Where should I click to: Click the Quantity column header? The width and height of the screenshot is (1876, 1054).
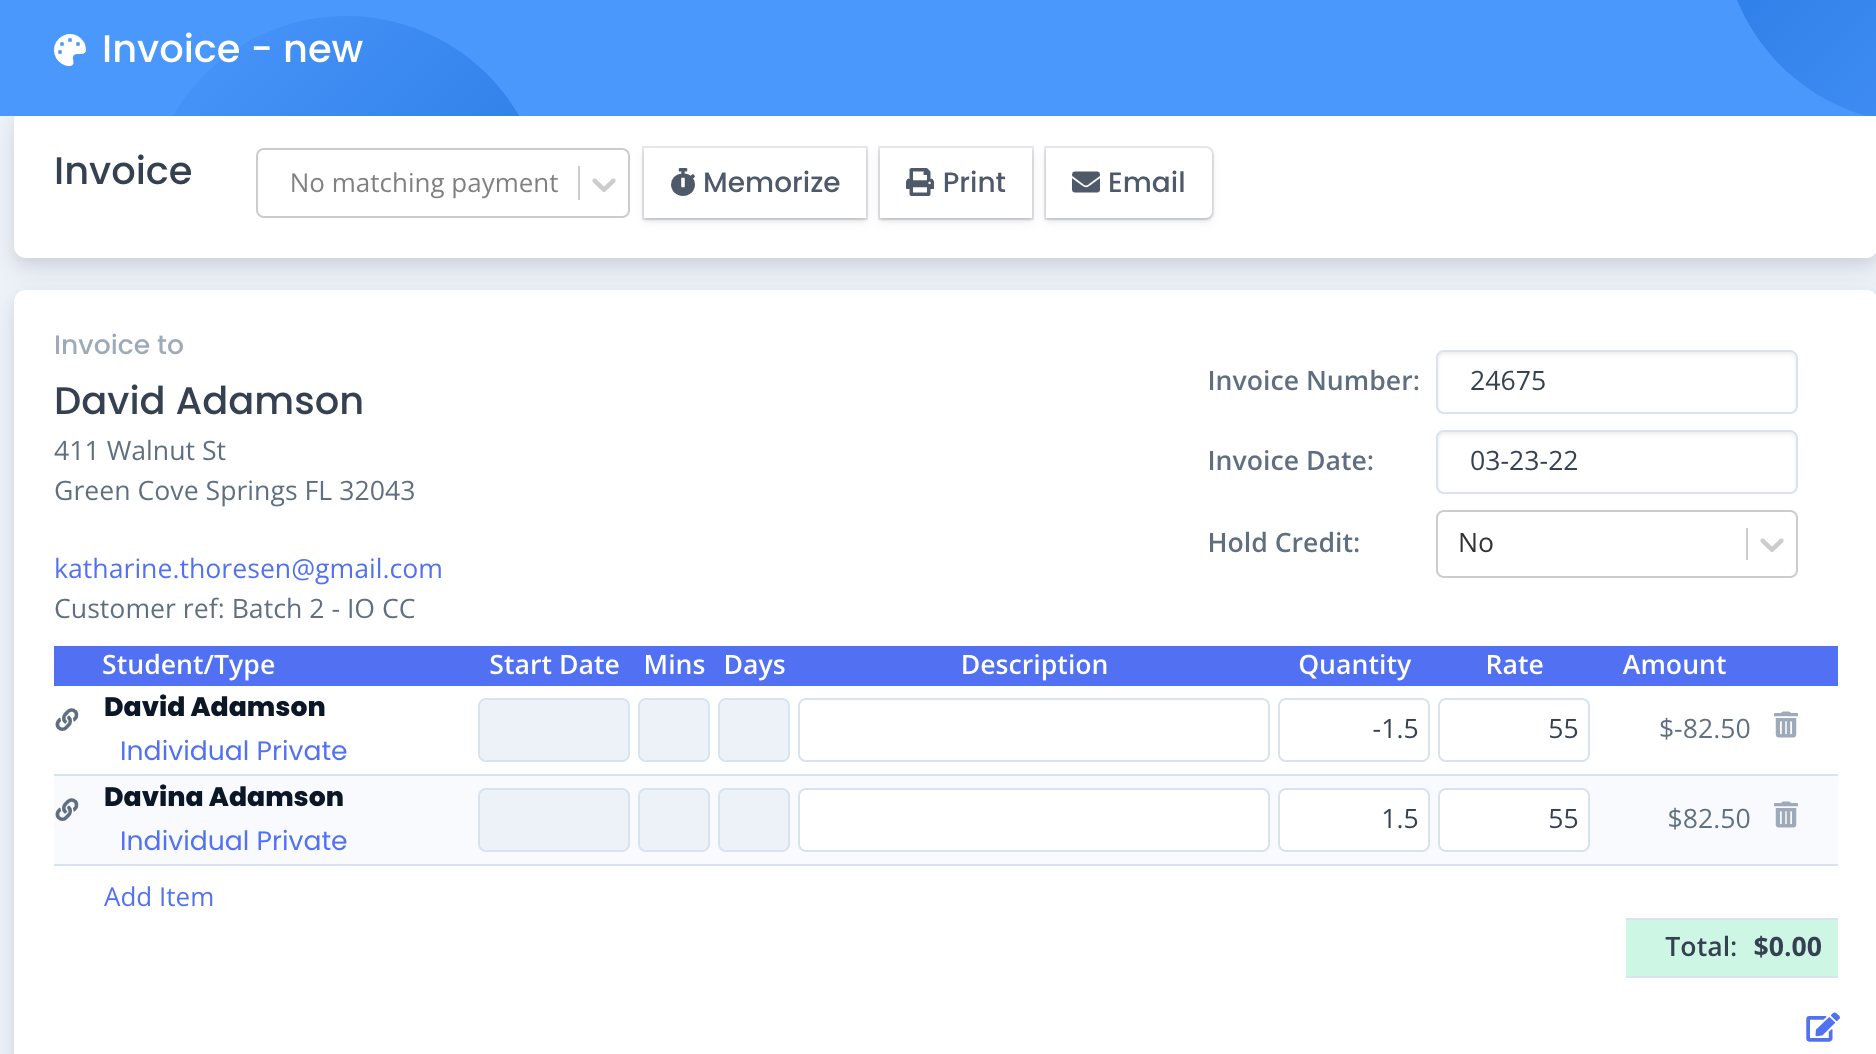pos(1354,665)
